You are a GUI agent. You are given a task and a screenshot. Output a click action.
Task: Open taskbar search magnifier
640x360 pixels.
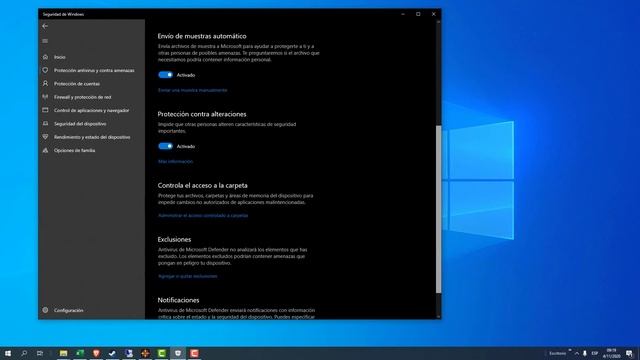[x=24, y=353]
